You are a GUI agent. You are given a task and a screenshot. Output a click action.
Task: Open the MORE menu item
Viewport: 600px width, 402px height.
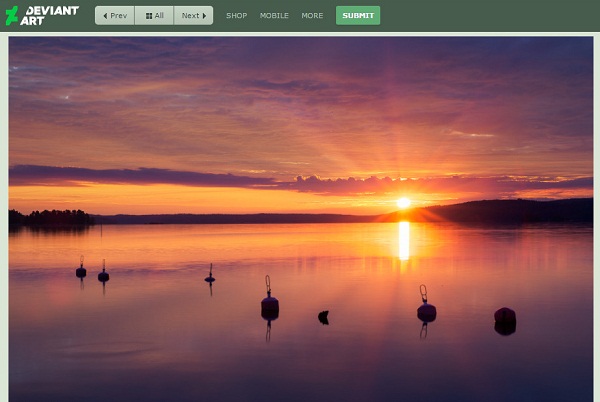(312, 16)
